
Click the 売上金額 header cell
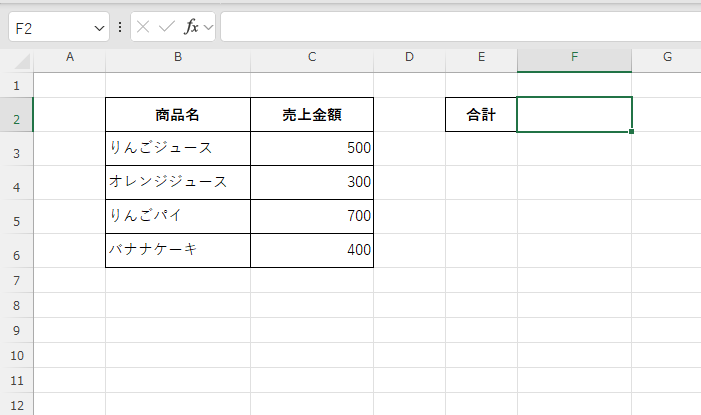click(x=312, y=114)
